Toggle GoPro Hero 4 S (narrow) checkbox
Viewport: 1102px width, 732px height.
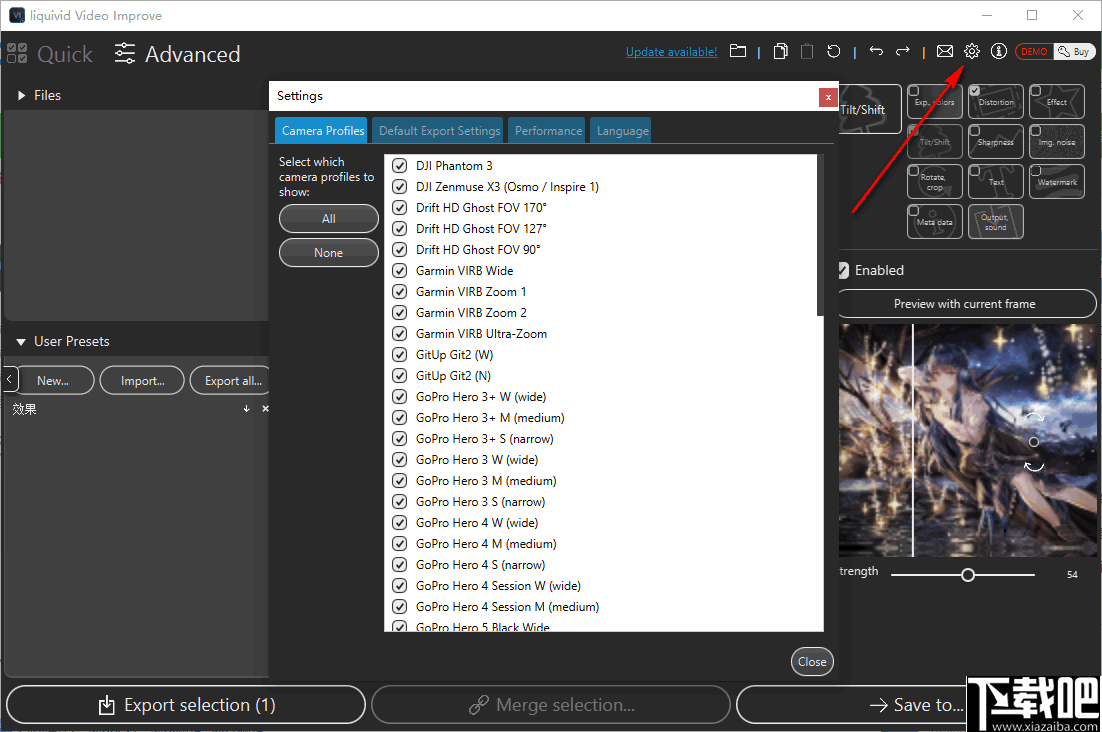coord(399,565)
